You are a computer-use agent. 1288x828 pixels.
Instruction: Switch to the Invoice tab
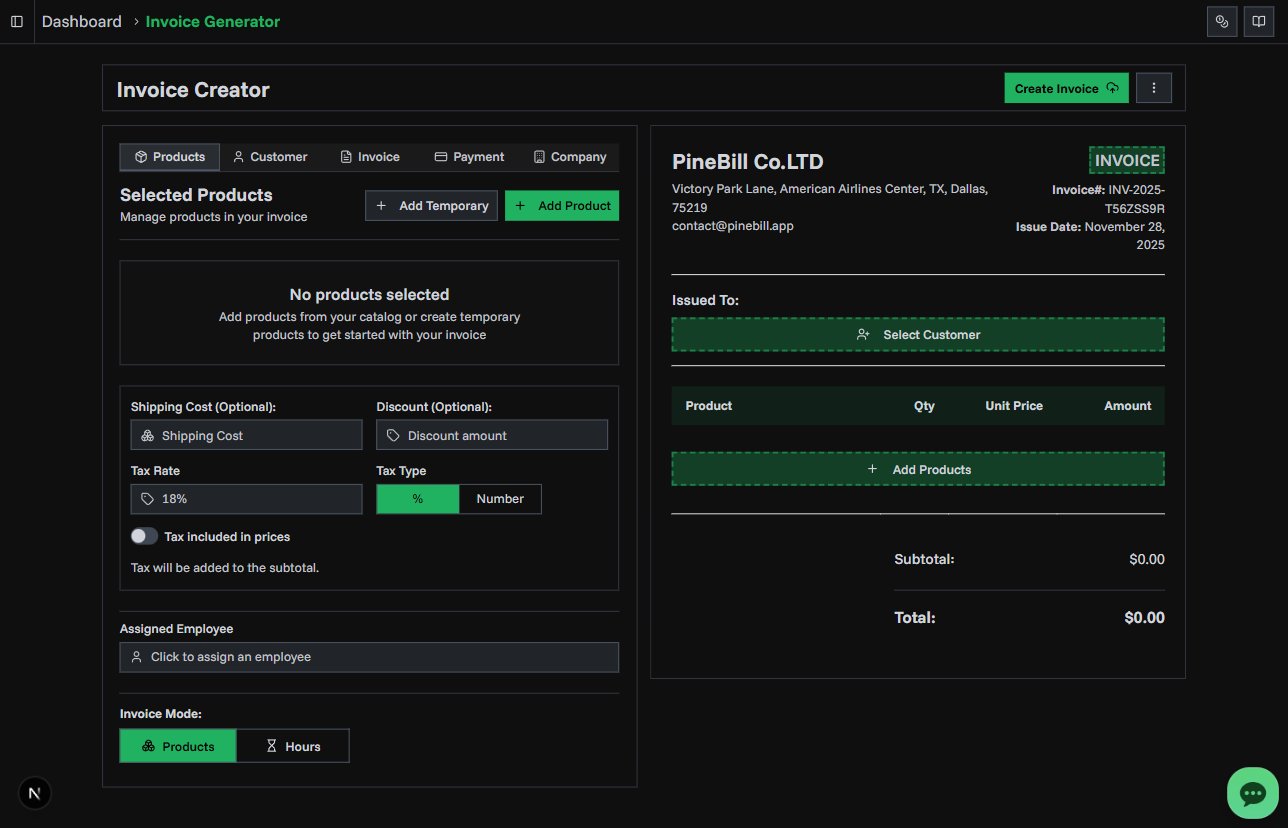click(x=370, y=157)
